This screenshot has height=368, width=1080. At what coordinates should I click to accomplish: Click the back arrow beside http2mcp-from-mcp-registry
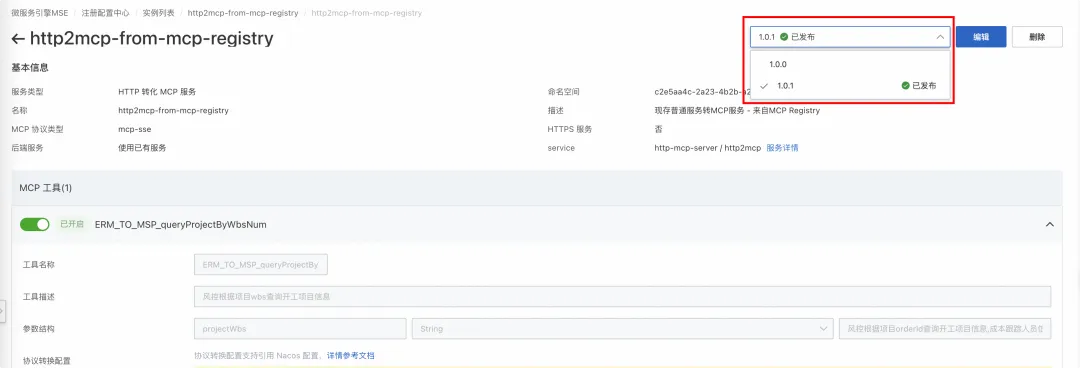pyautogui.click(x=19, y=39)
